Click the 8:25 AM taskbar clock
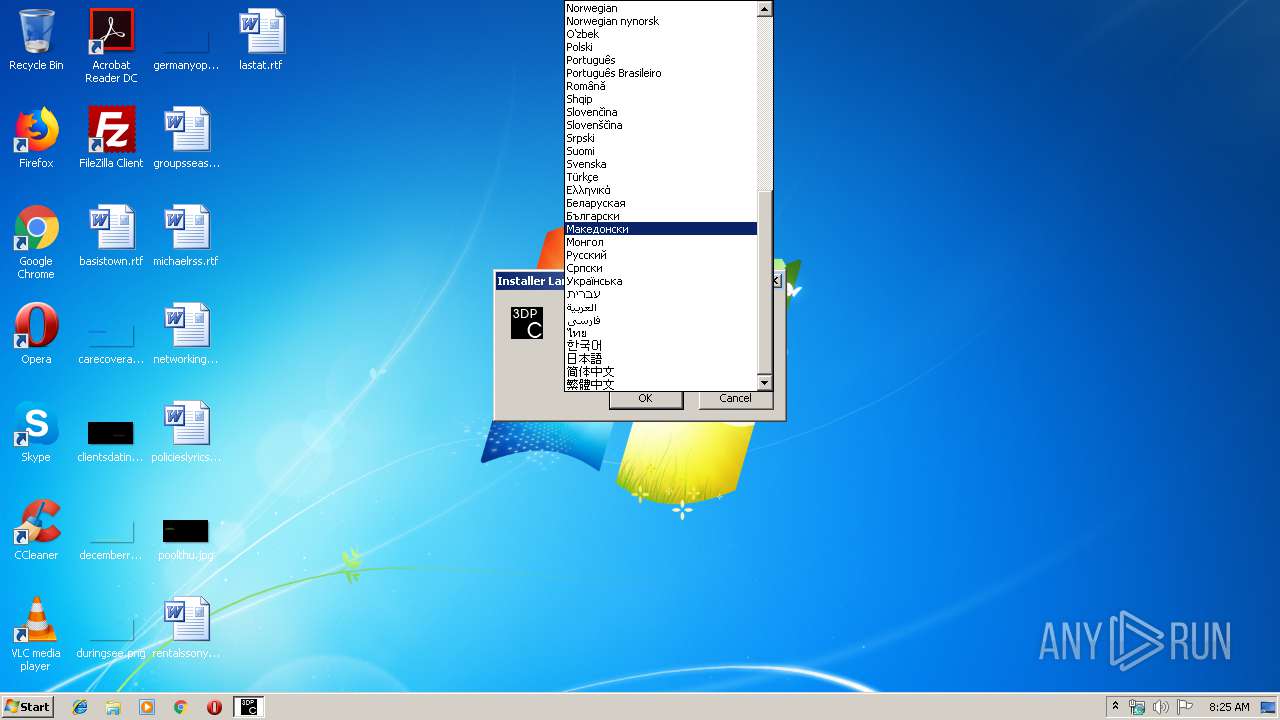This screenshot has height=720, width=1280. (1228, 707)
